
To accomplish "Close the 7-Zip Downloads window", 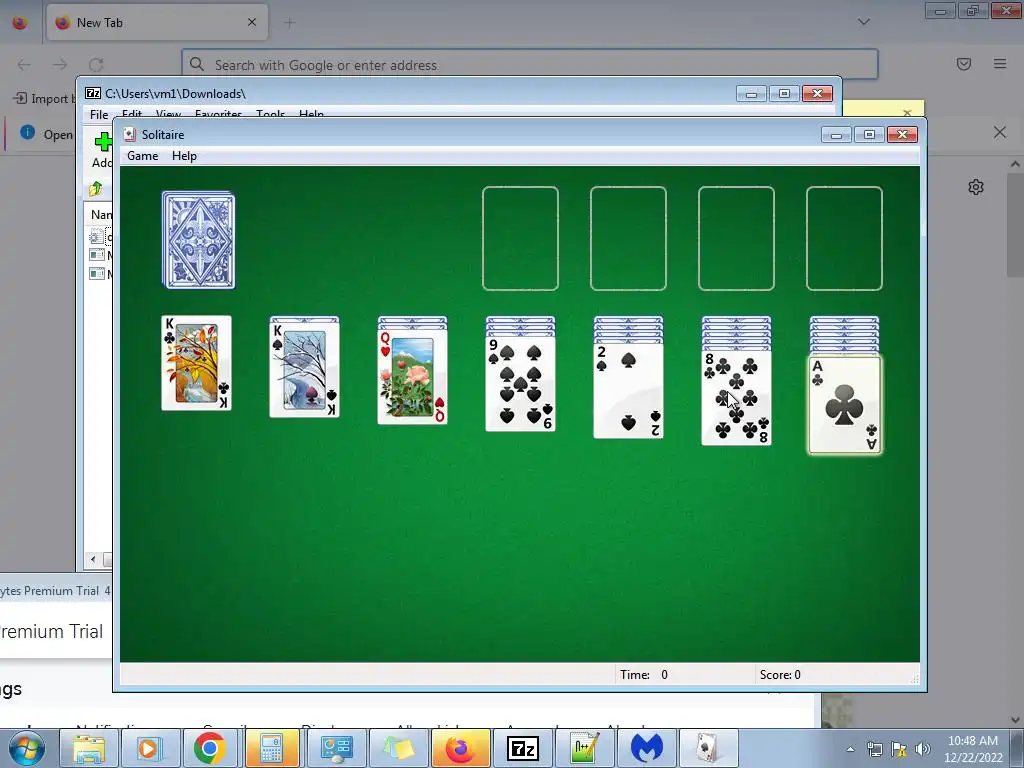I will pyautogui.click(x=817, y=93).
